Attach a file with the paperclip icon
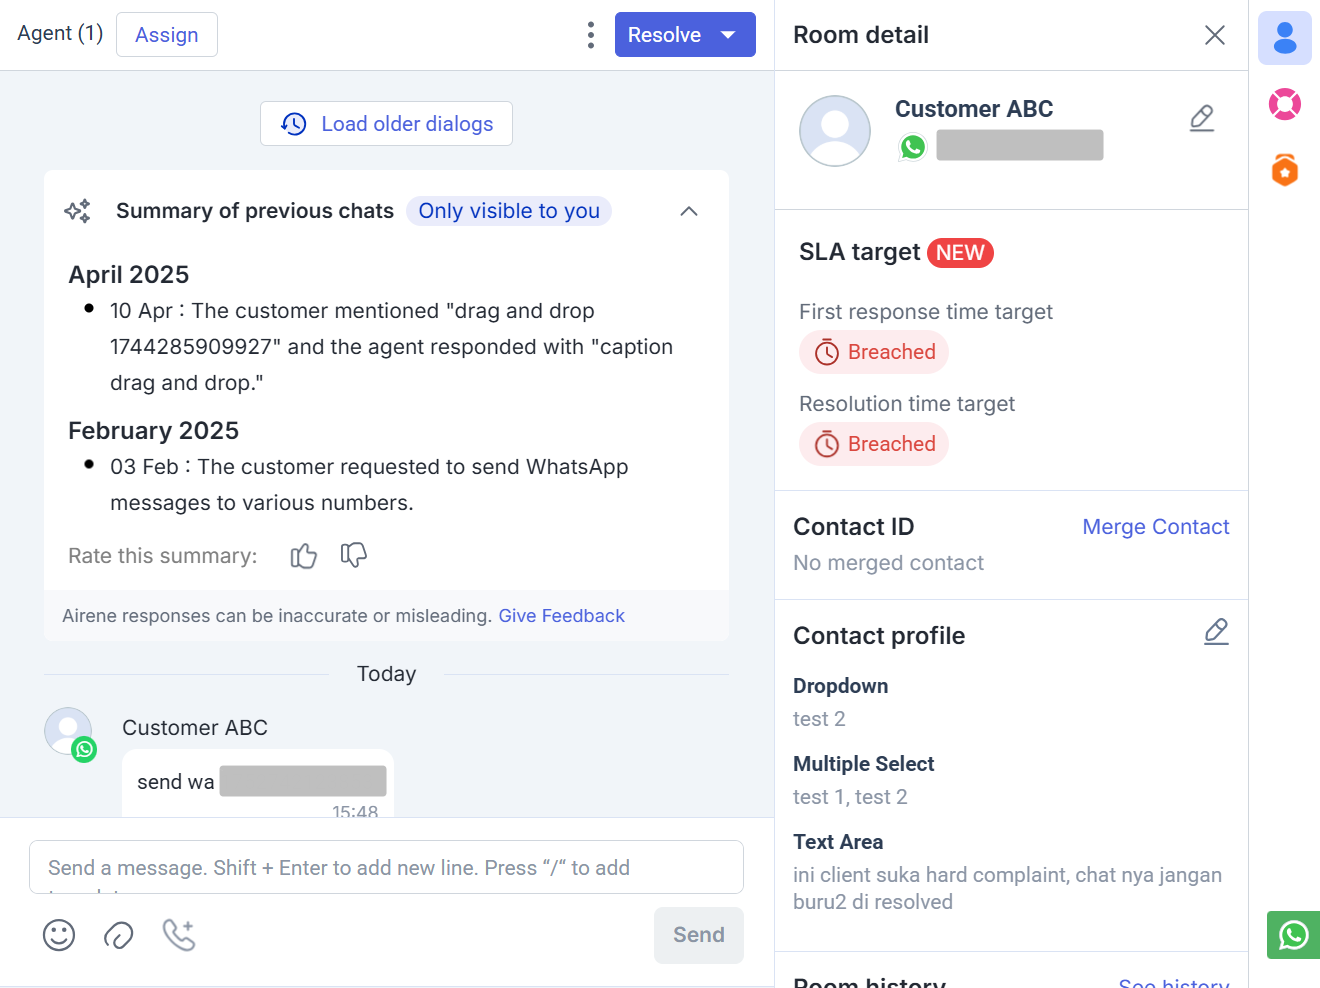The width and height of the screenshot is (1320, 988). pos(119,935)
